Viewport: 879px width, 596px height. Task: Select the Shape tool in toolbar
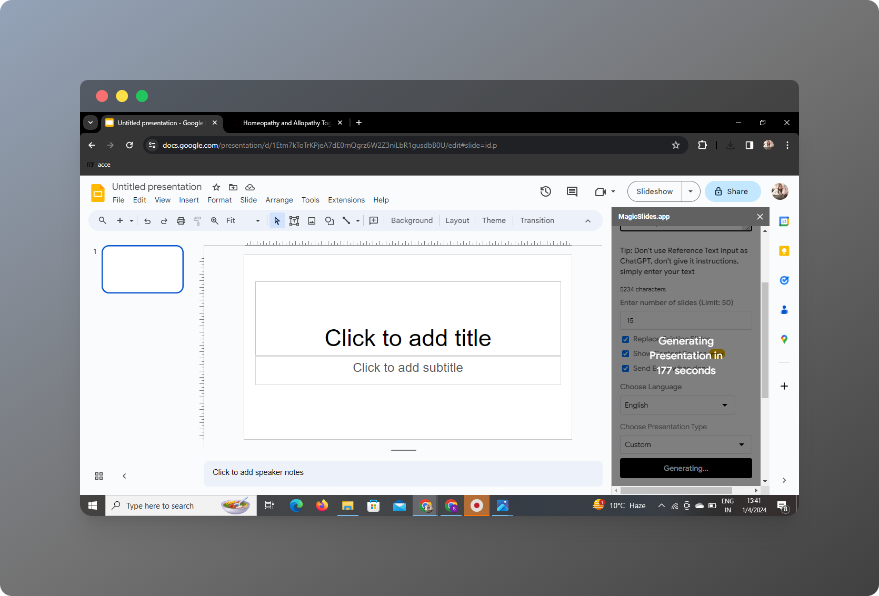pyautogui.click(x=329, y=220)
